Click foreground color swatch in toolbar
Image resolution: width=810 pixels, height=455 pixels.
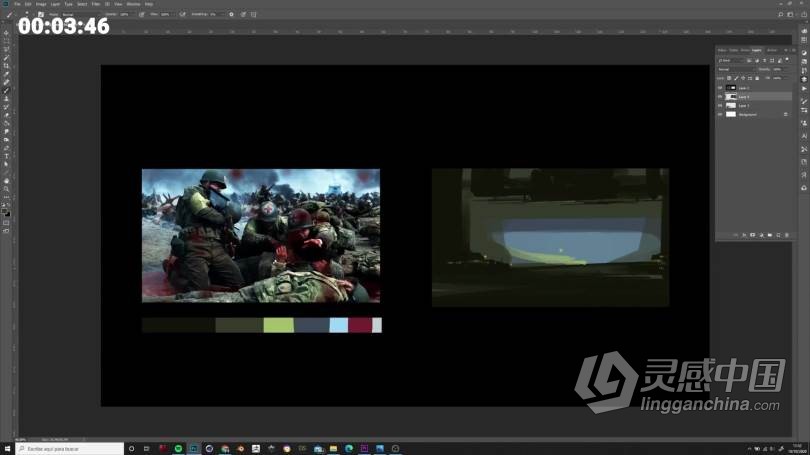click(5, 211)
